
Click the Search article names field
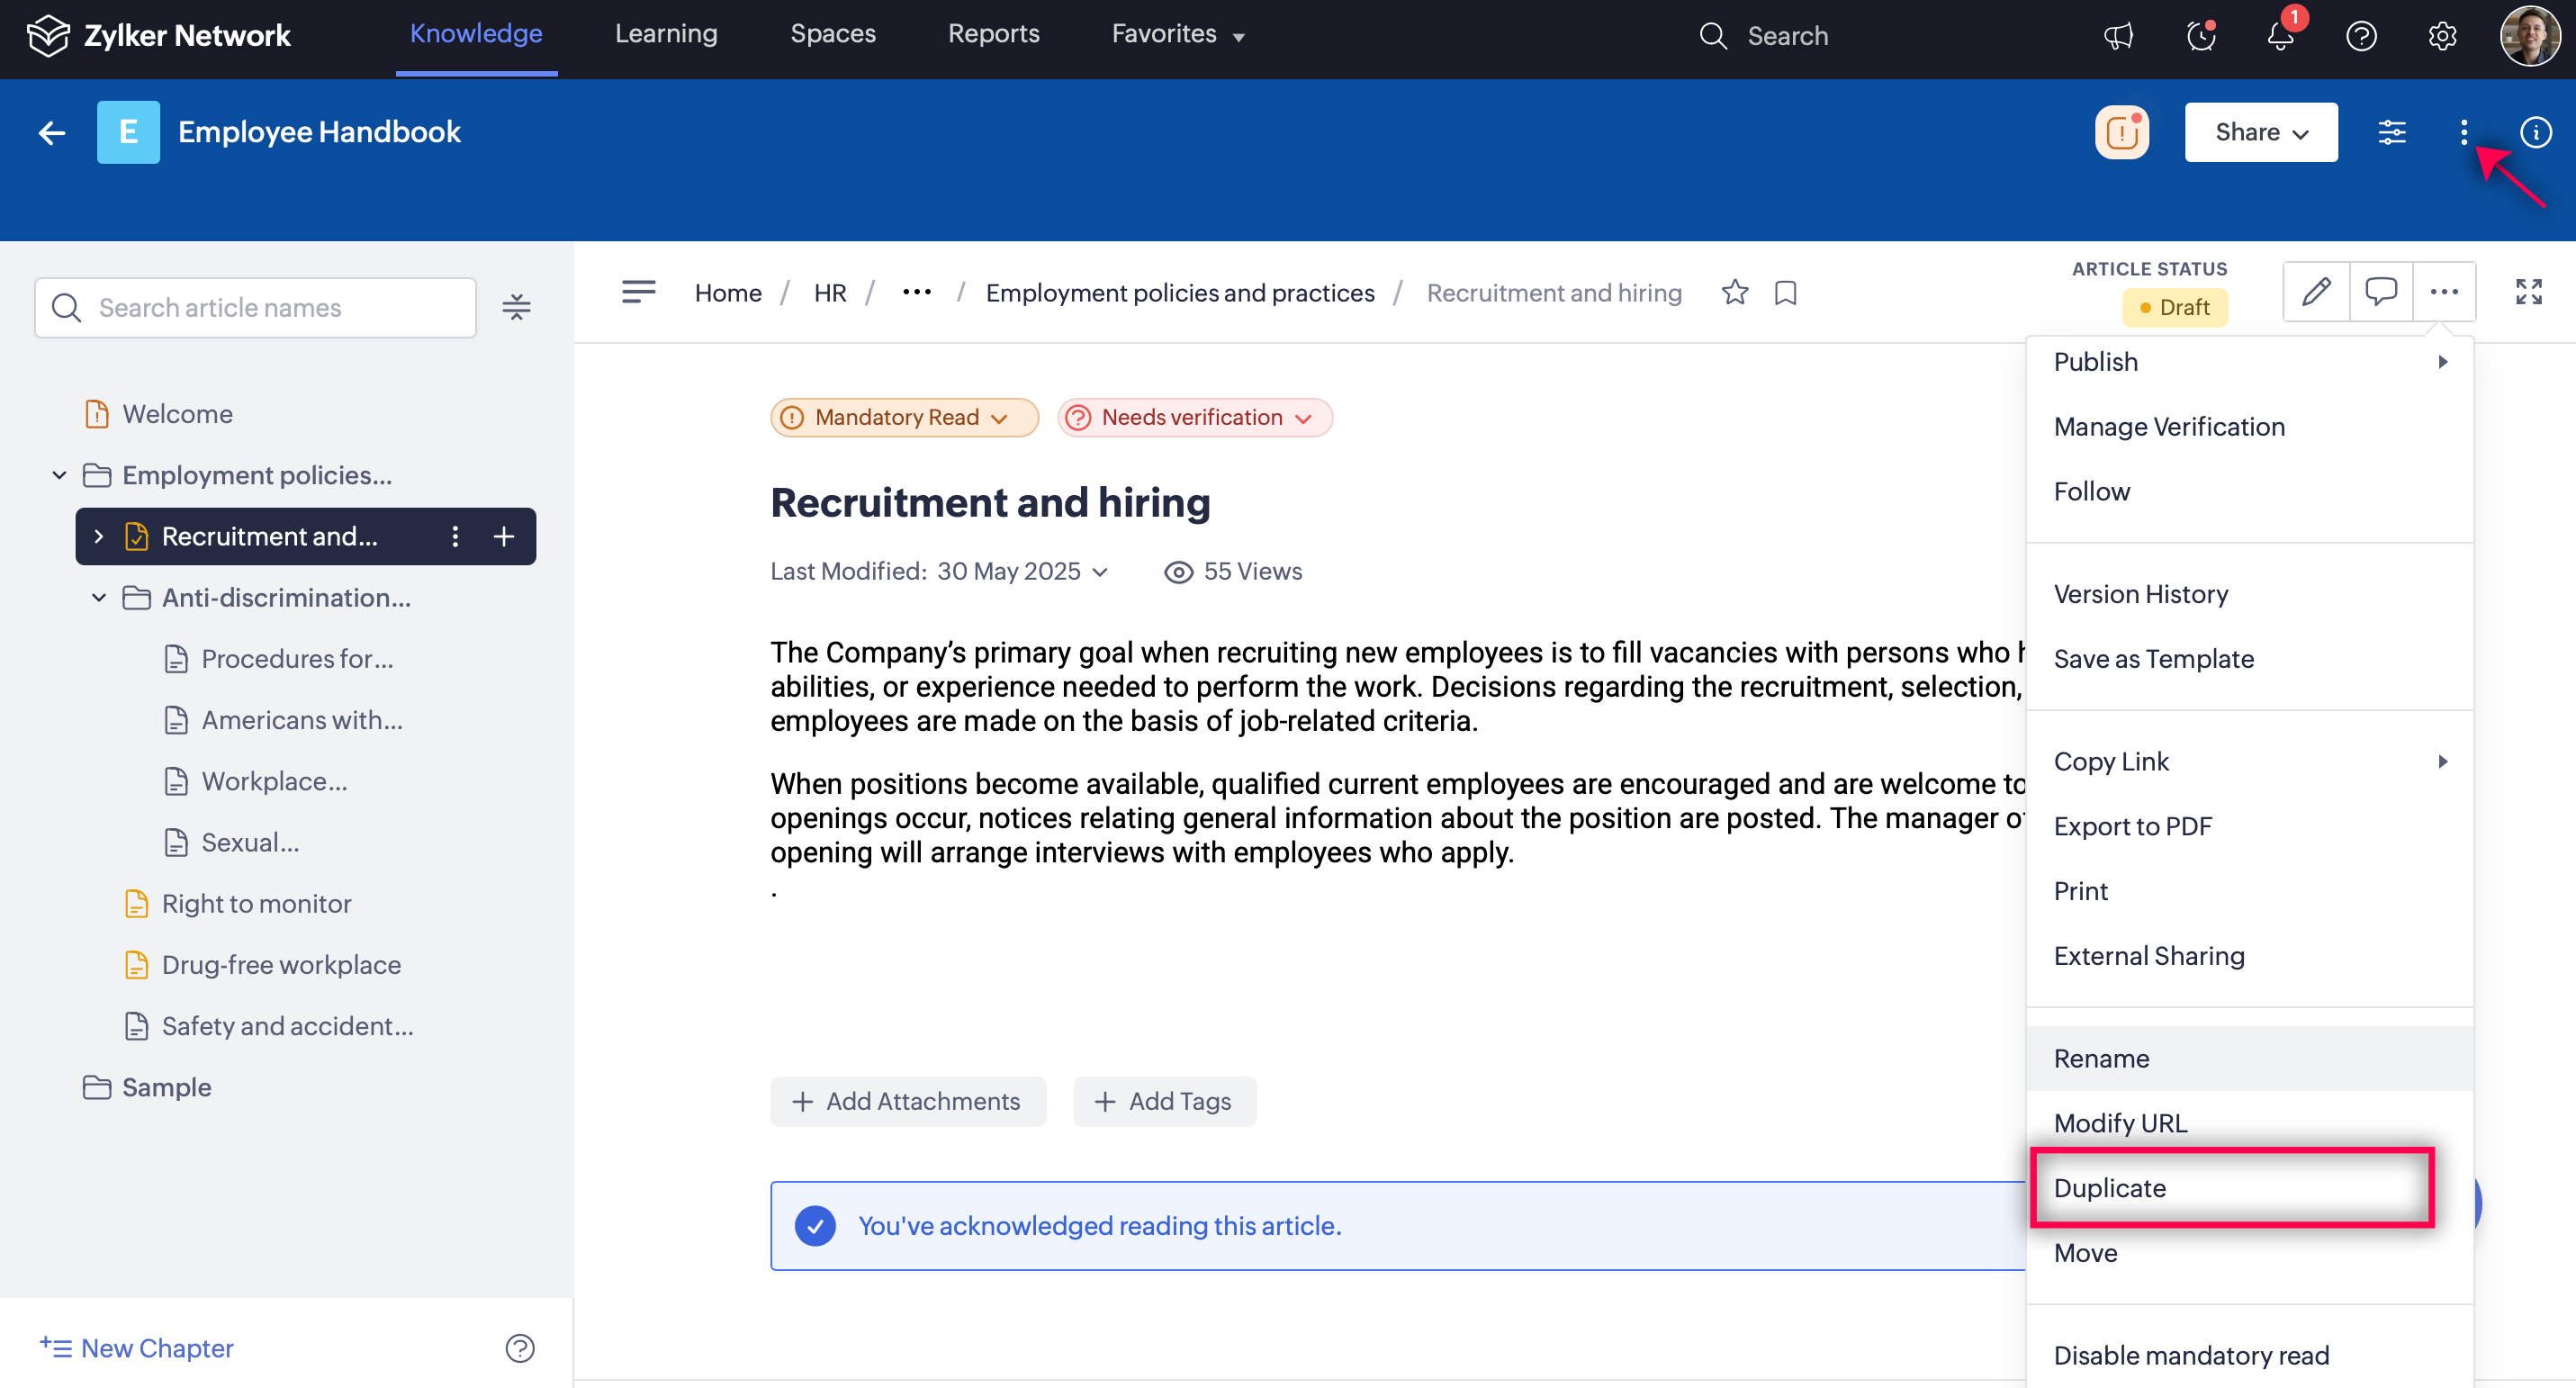click(255, 307)
